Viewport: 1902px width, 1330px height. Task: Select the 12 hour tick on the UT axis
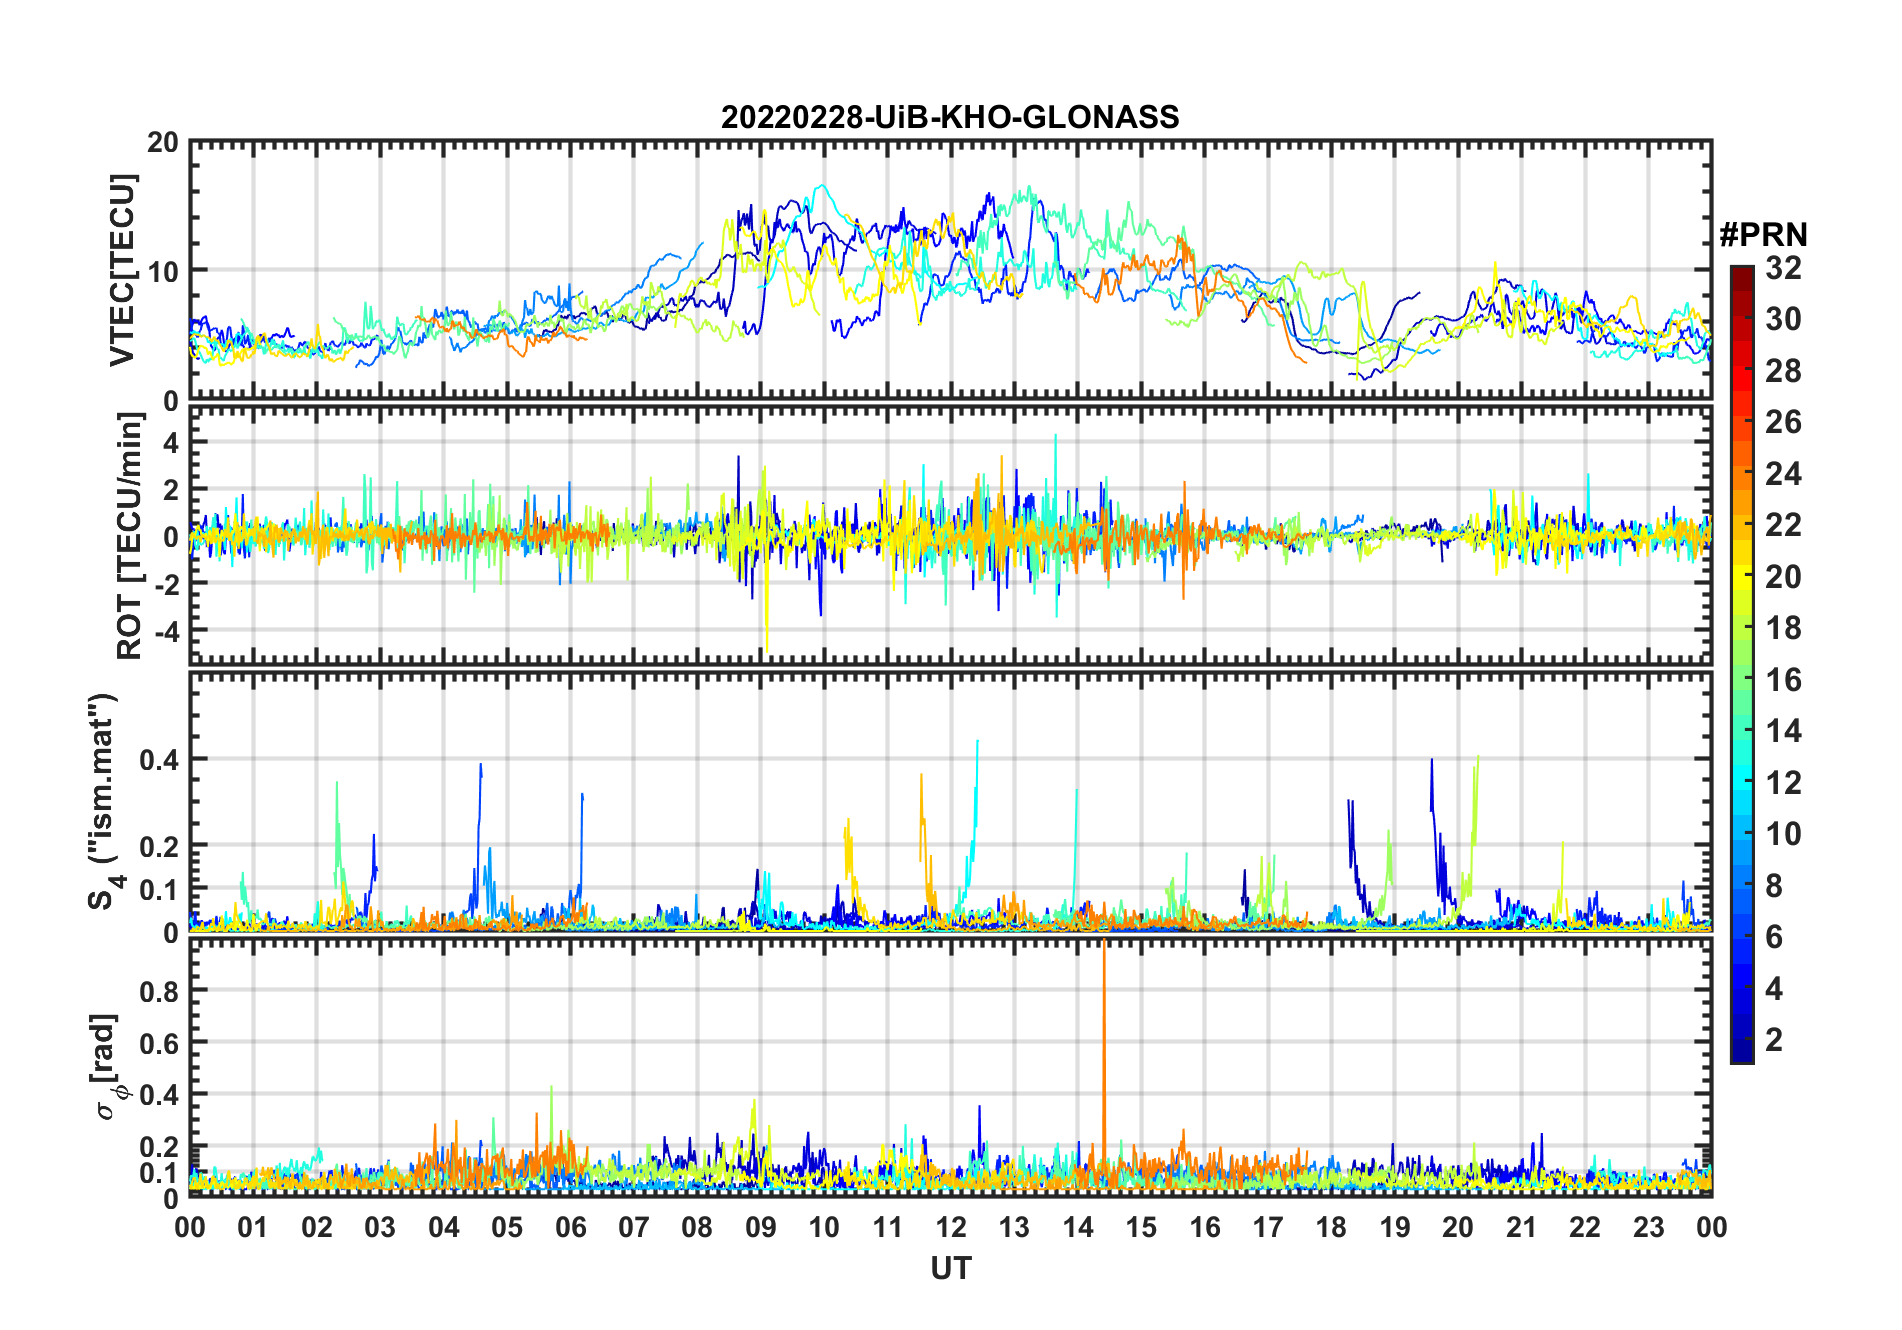tap(950, 1228)
